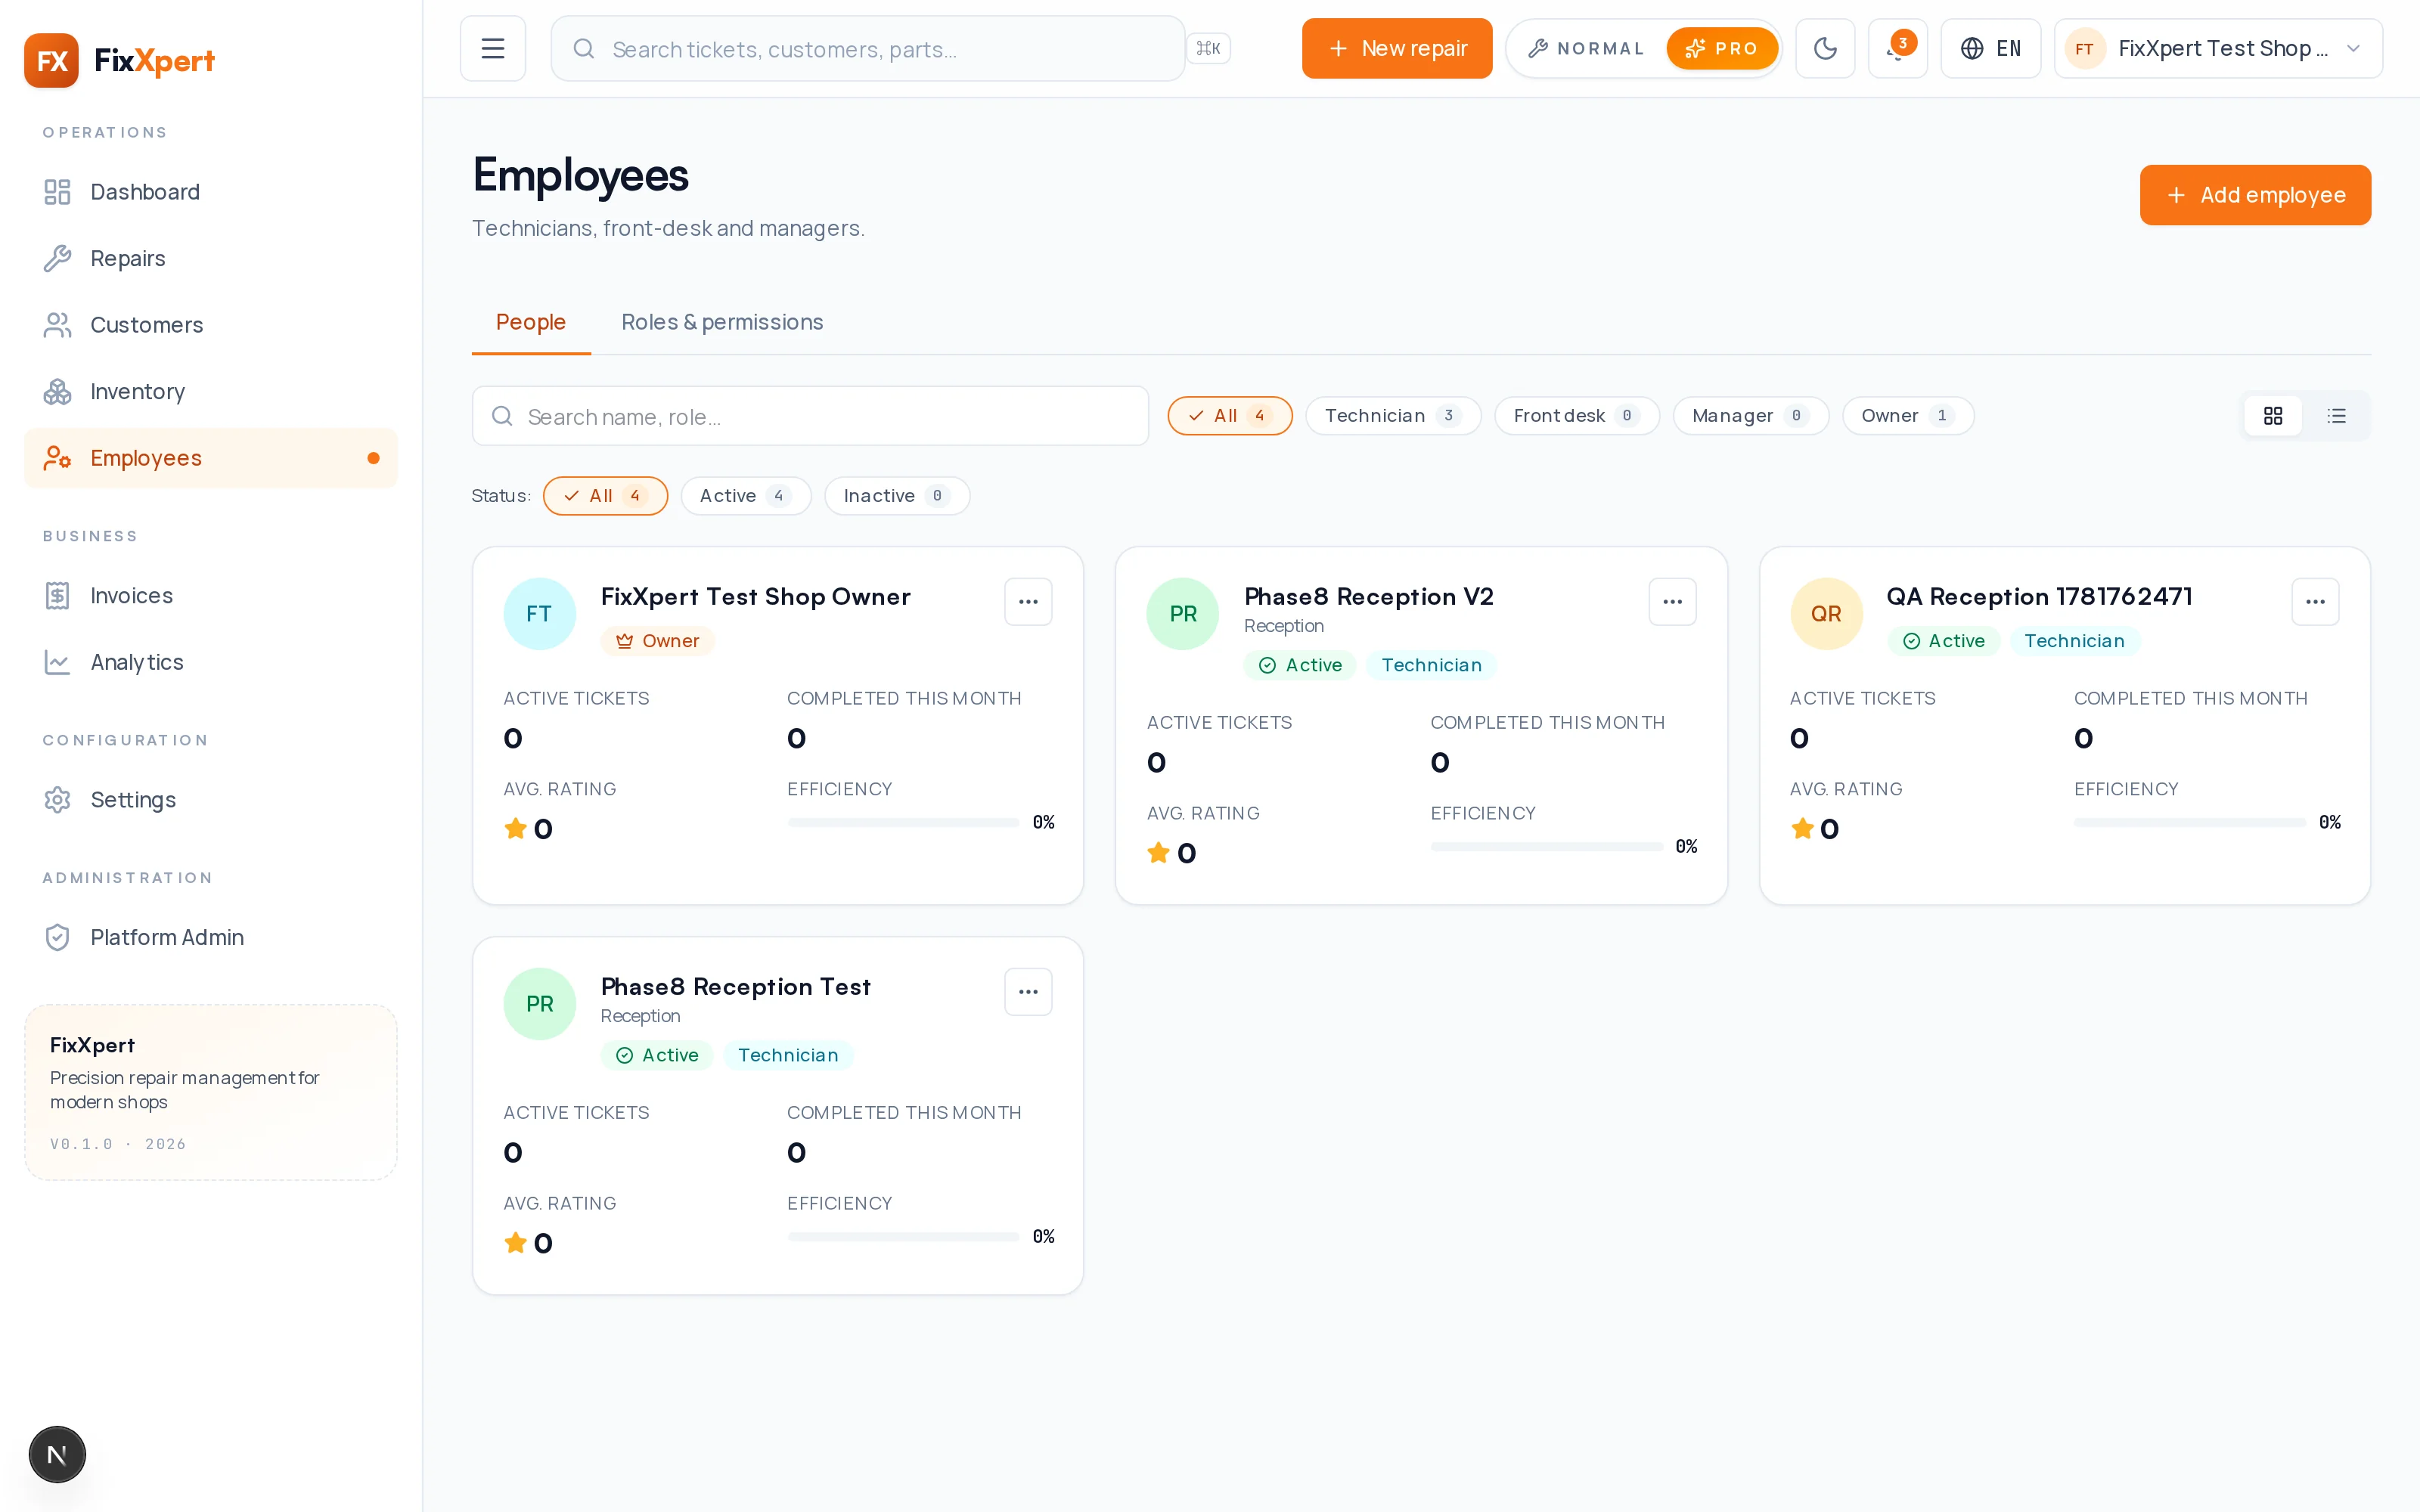
Task: Click Technician badge on QA Reception card
Action: coord(2074,641)
